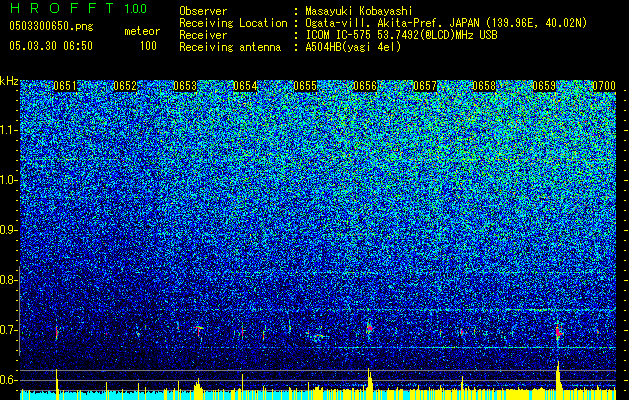Viewport: 629px width, 400px height.
Task: Click the Receiving Location value Ogata-vill. Akita-Pref.
Action: click(376, 23)
